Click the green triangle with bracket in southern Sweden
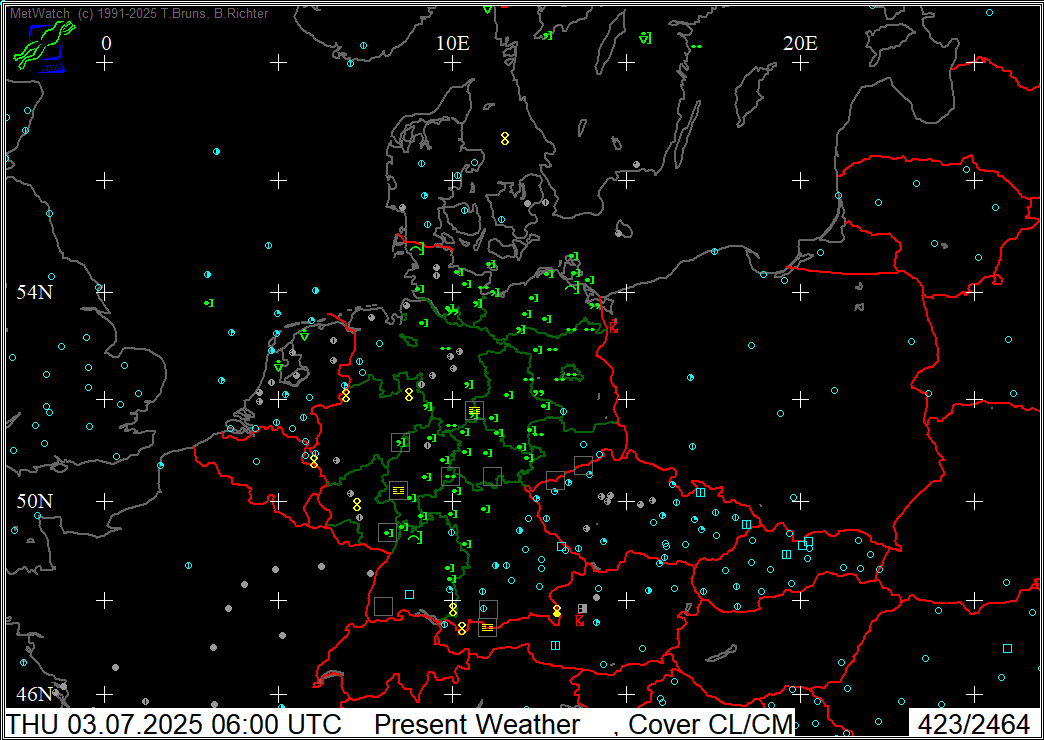The width and height of the screenshot is (1044, 740). pyautogui.click(x=645, y=39)
